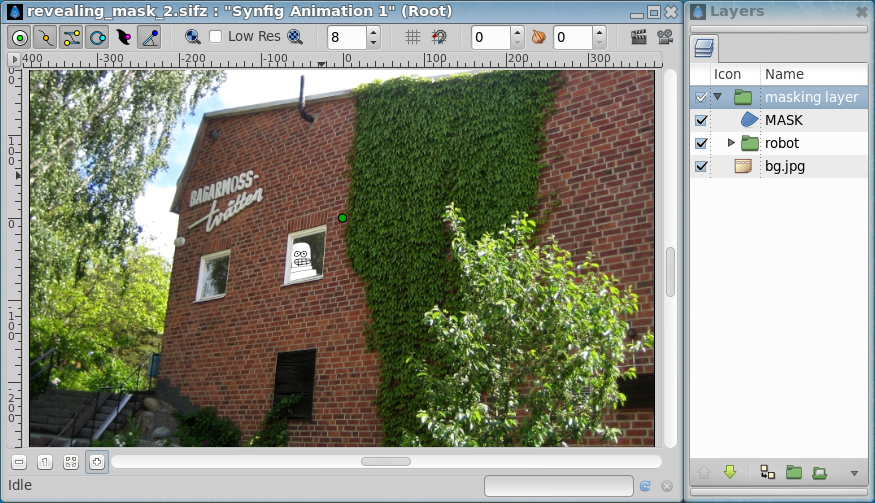Viewport: 875px width, 503px height.
Task: Toggle position handles display
Action: [20, 37]
